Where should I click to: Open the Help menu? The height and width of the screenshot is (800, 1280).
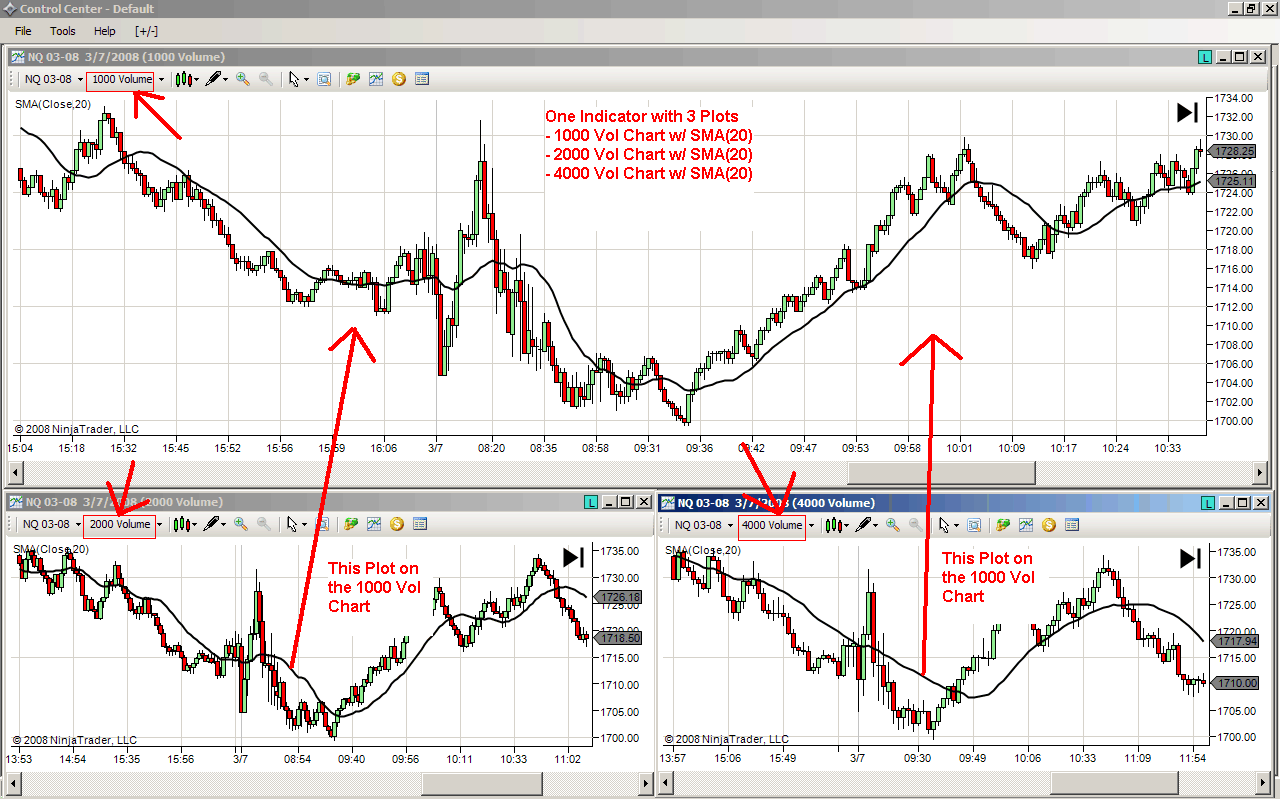tap(105, 31)
